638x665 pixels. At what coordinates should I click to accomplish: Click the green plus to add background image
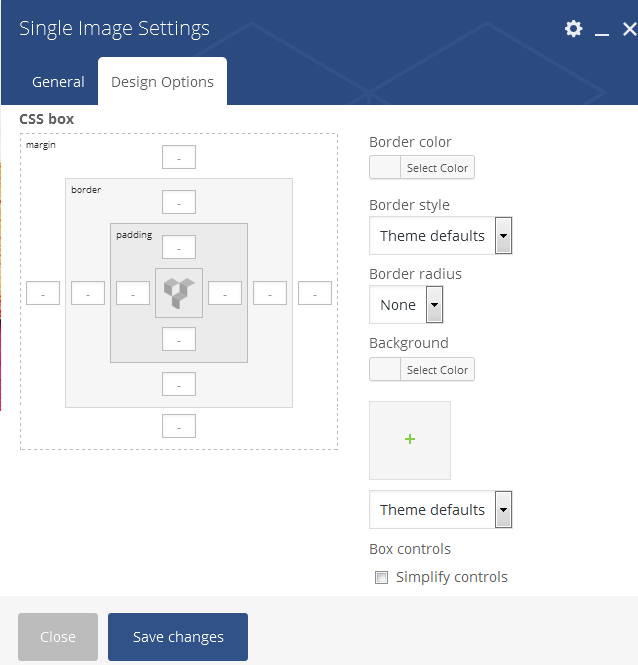(410, 440)
